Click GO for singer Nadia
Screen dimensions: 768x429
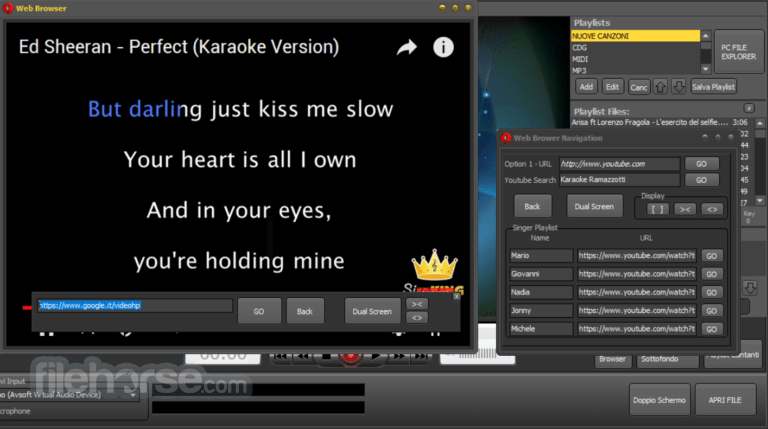pyautogui.click(x=711, y=292)
